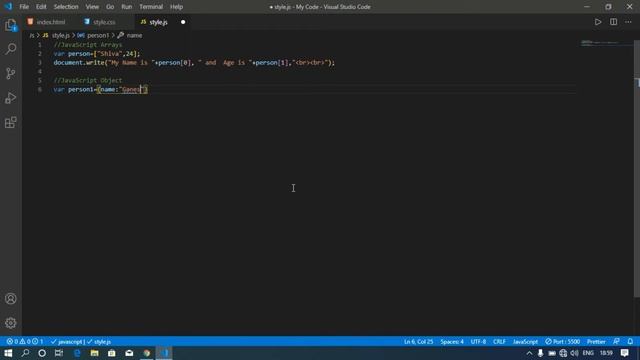This screenshot has width=640, height=360.
Task: Open Microsoft Store from taskbar
Action: (112, 353)
